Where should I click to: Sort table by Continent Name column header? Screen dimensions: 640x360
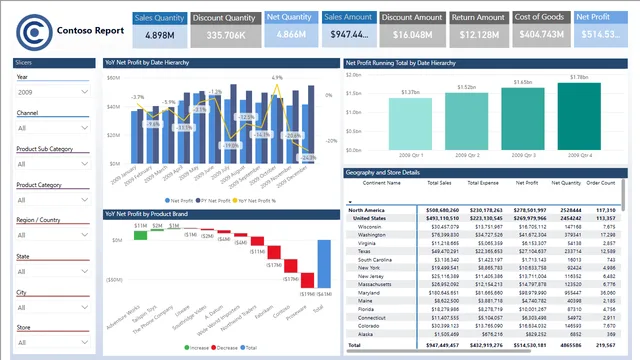tap(382, 183)
